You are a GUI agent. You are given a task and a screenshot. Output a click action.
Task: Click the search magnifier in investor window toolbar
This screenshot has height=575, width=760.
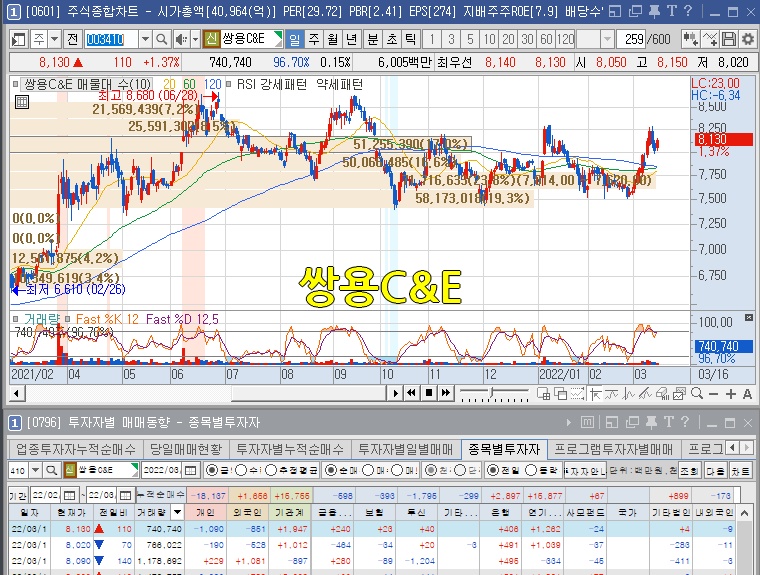click(51, 470)
